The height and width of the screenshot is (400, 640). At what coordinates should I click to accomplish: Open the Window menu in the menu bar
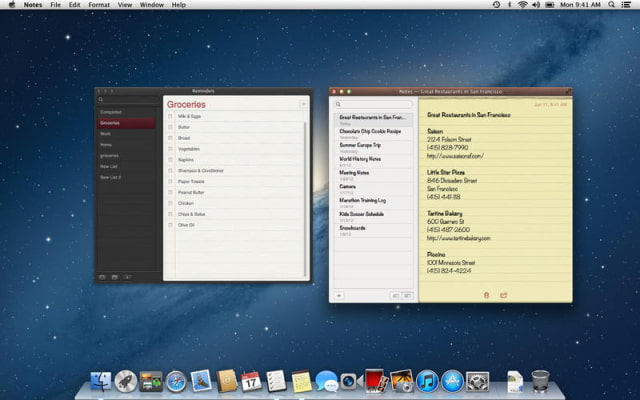(x=152, y=5)
